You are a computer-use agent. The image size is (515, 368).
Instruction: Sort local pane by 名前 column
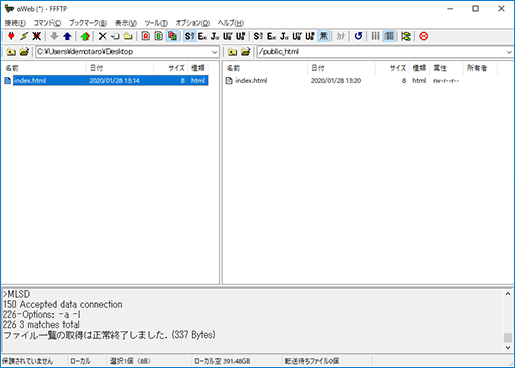pos(44,68)
